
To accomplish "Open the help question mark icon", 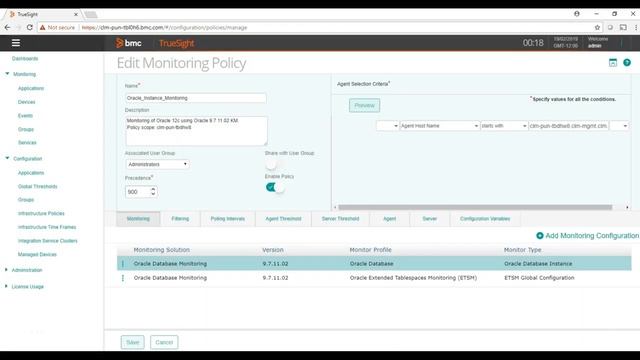I will pyautogui.click(x=627, y=62).
